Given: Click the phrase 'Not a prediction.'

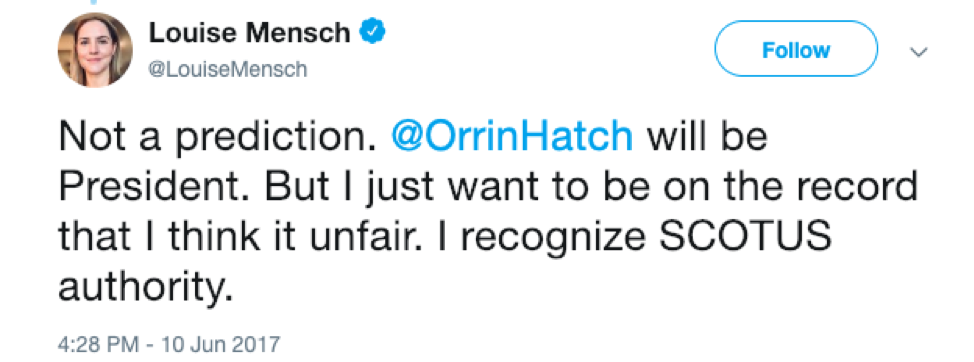Looking at the screenshot, I should click(219, 137).
